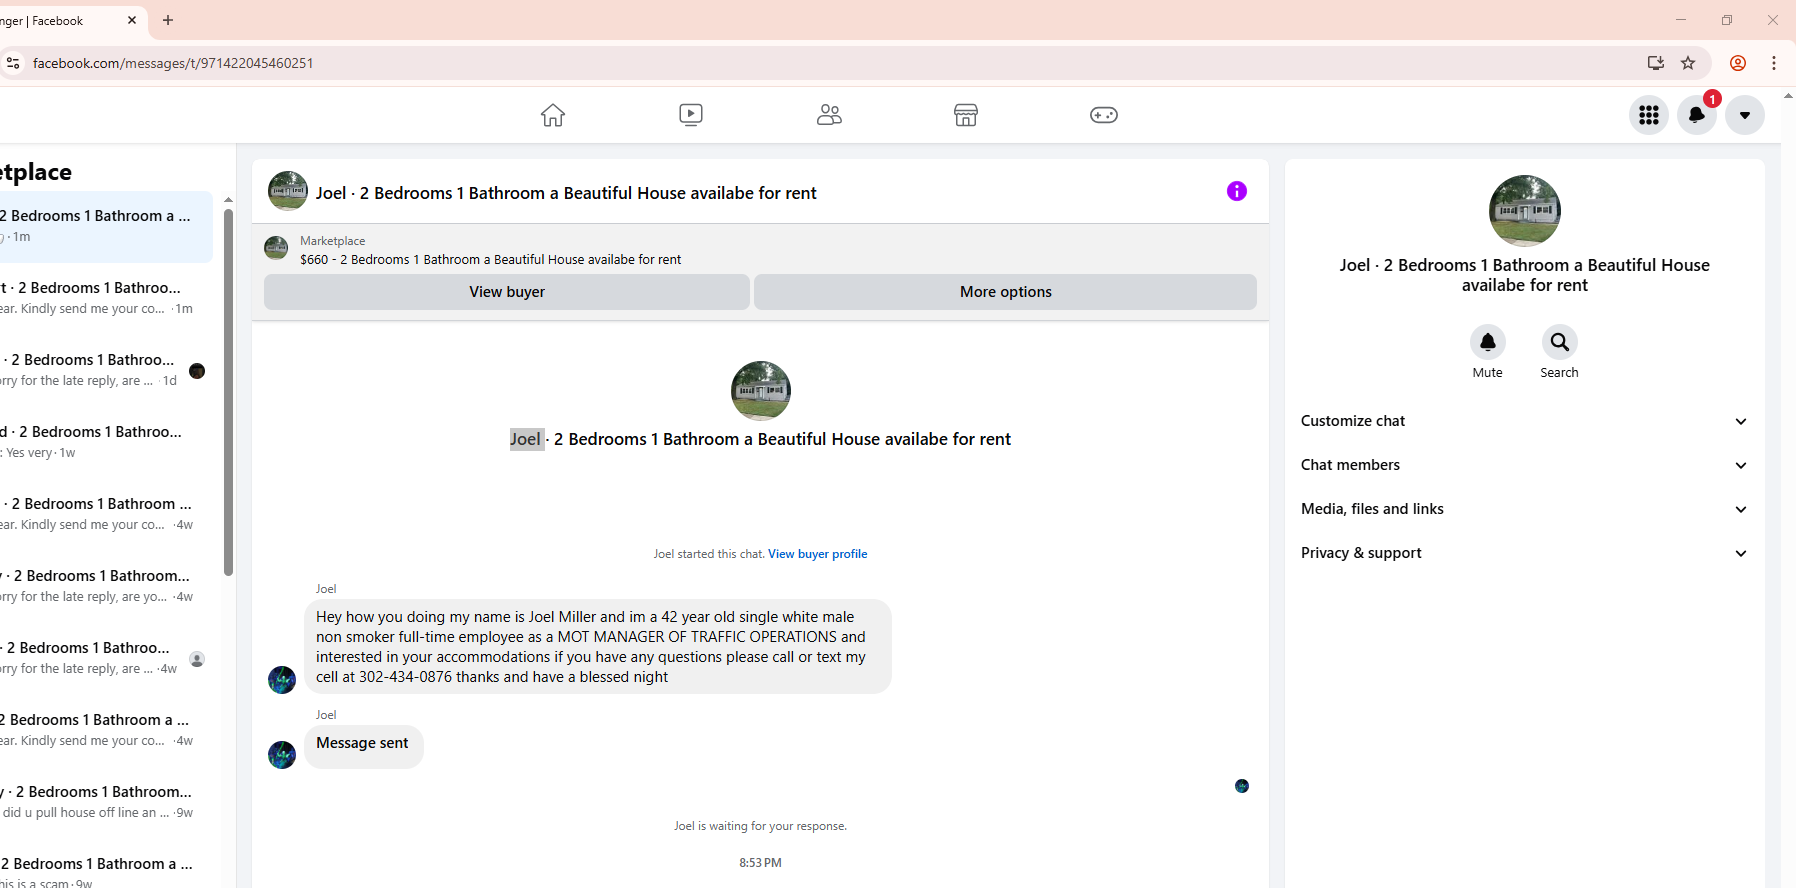Go to Facebook Home icon
1796x888 pixels.
click(553, 115)
